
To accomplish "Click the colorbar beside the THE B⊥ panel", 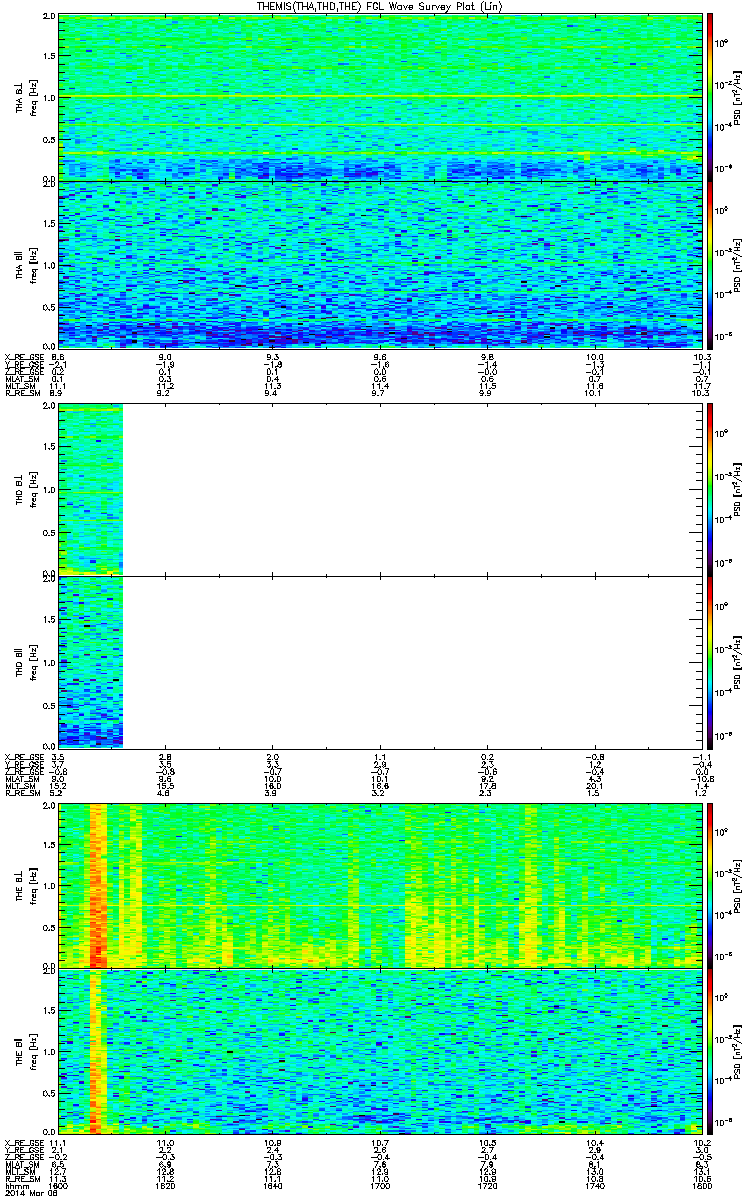I will tap(711, 885).
